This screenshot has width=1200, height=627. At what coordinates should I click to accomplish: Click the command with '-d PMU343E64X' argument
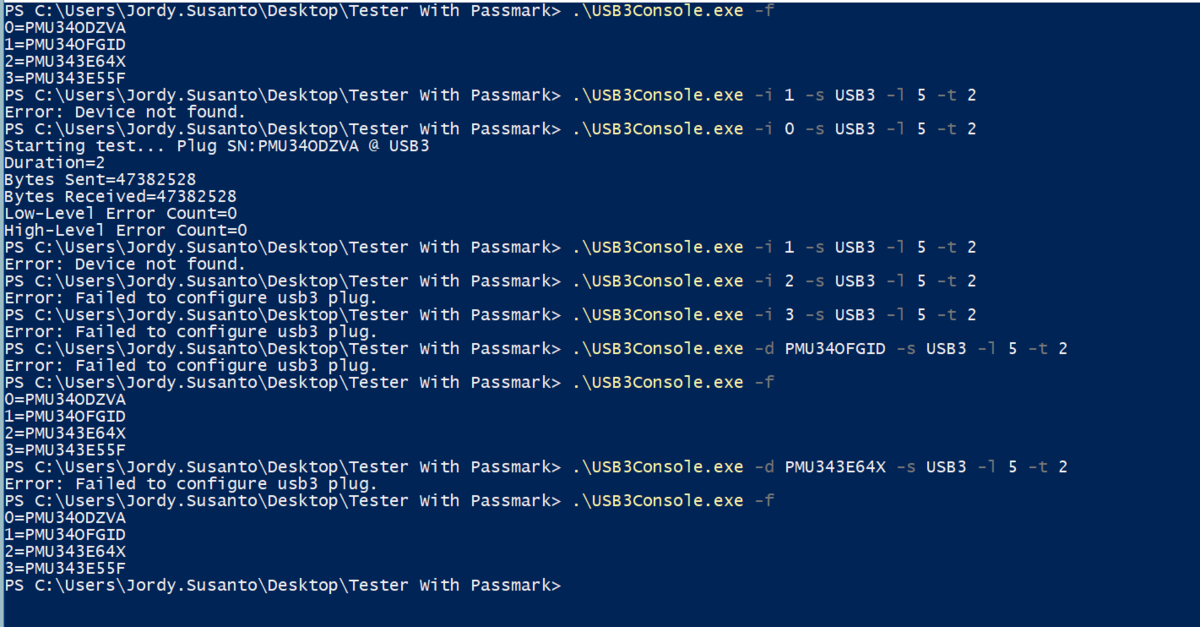pos(536,467)
